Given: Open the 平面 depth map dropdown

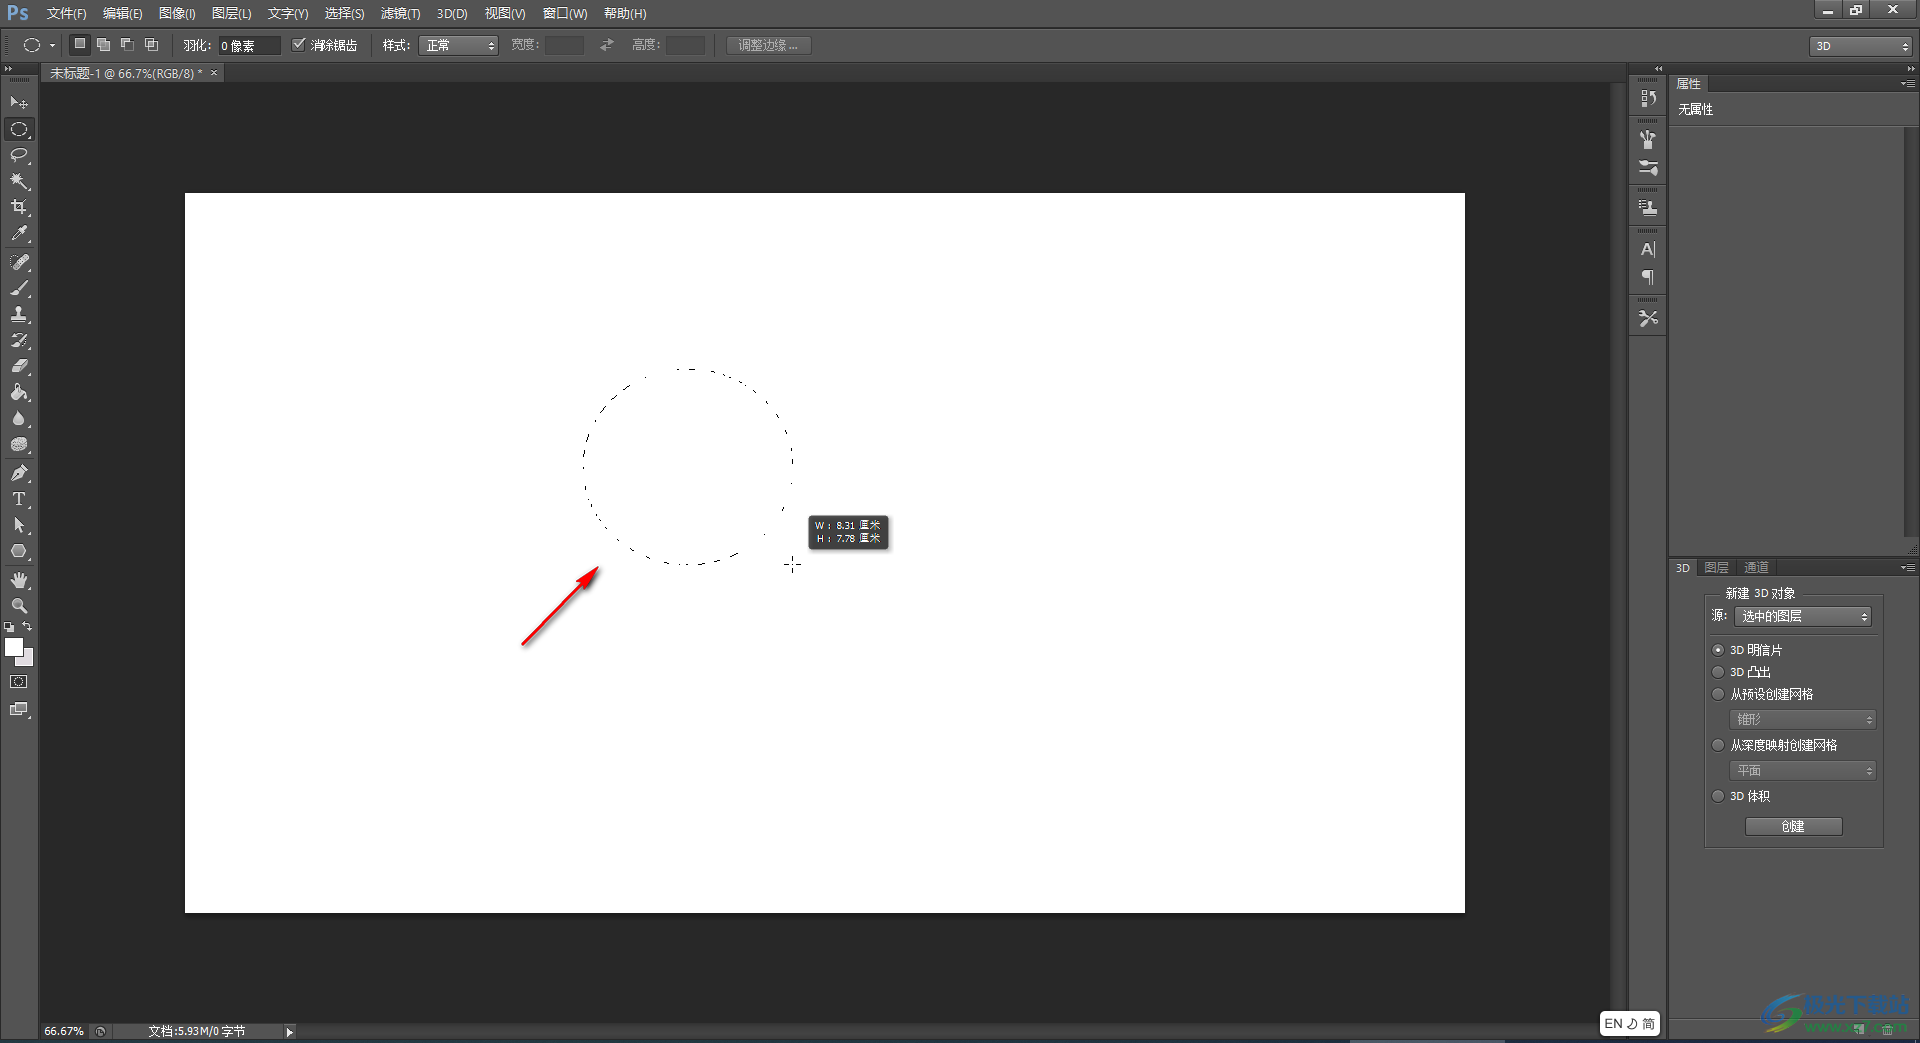Looking at the screenshot, I should (x=1803, y=771).
